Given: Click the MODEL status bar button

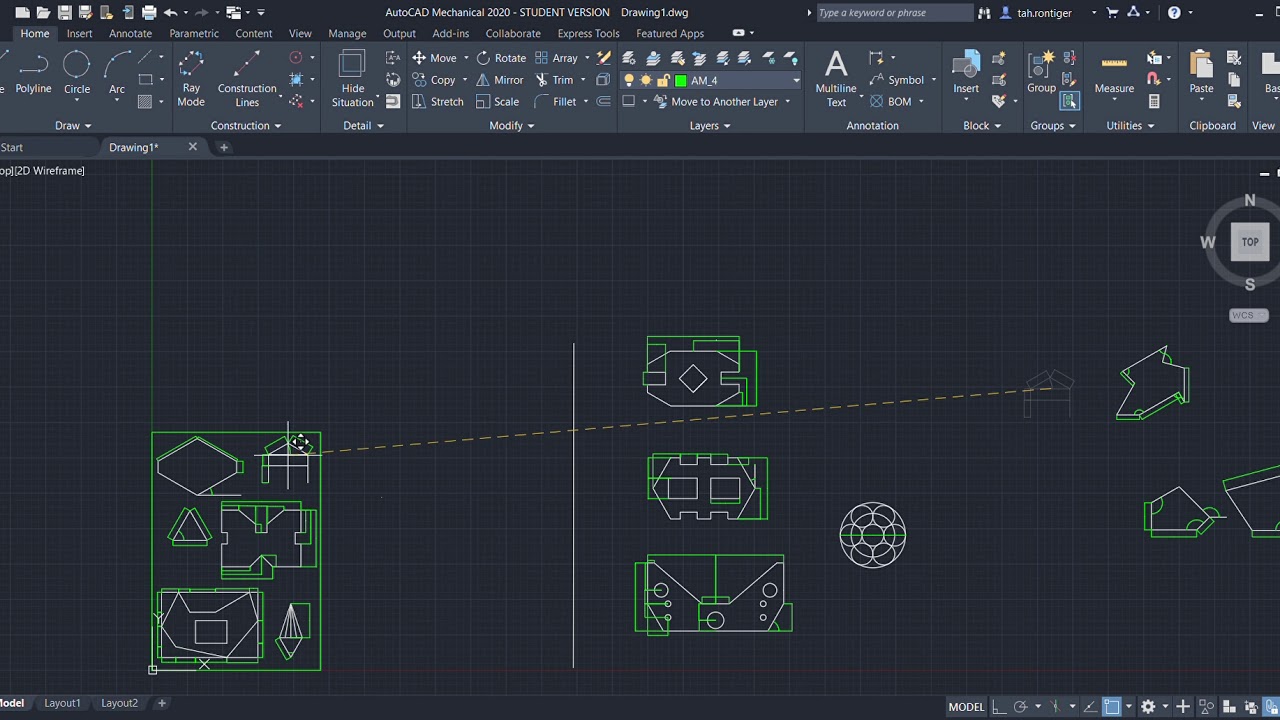Looking at the screenshot, I should click(966, 707).
